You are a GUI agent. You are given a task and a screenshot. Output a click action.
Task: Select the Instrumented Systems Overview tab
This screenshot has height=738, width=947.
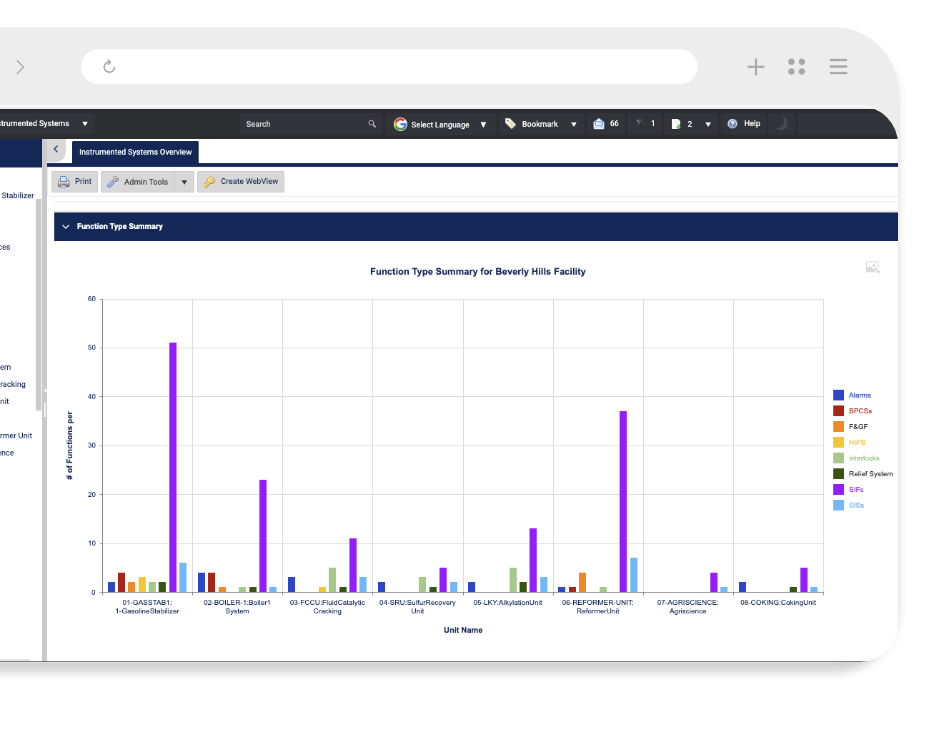[135, 152]
